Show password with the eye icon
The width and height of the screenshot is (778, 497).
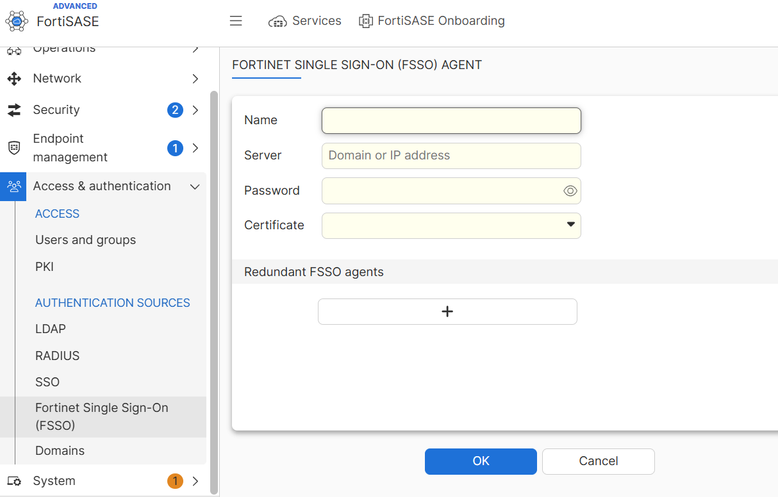point(570,191)
